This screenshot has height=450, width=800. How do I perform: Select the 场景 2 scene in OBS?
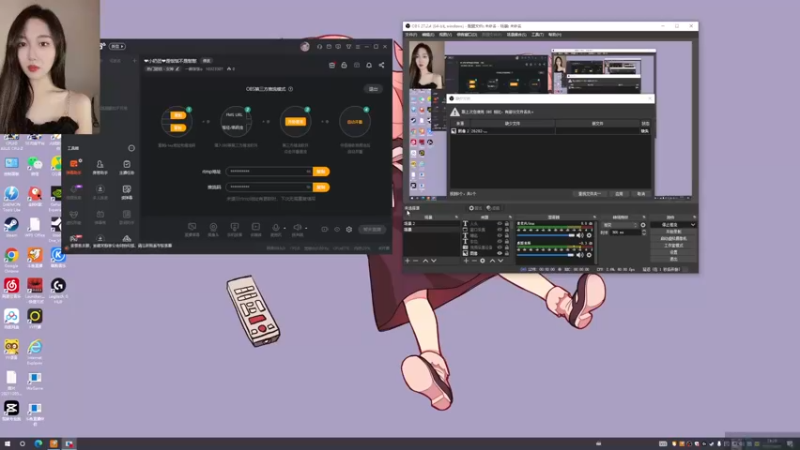pos(431,223)
